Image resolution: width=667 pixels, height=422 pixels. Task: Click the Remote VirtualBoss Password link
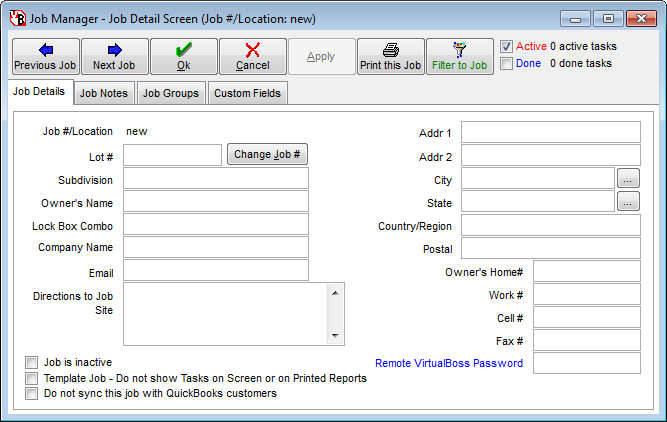(449, 363)
